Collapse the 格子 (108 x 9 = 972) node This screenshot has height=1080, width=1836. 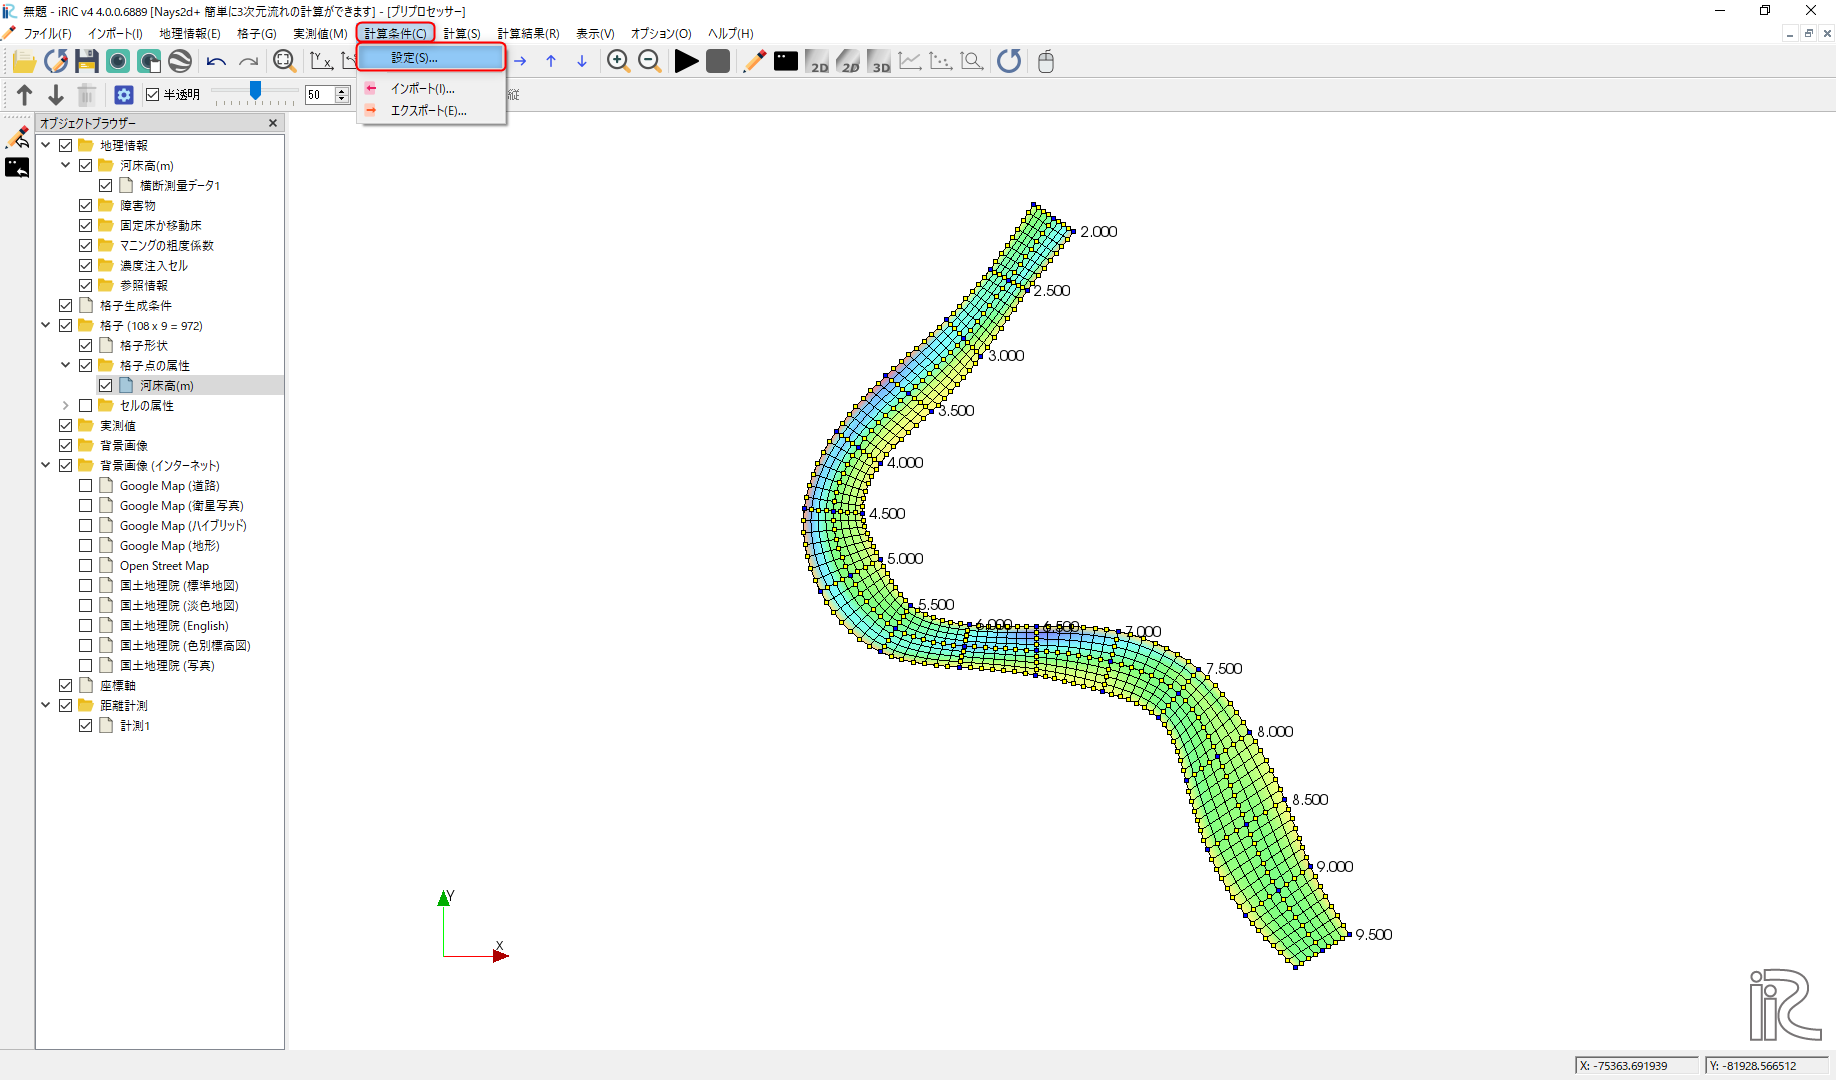coord(46,325)
